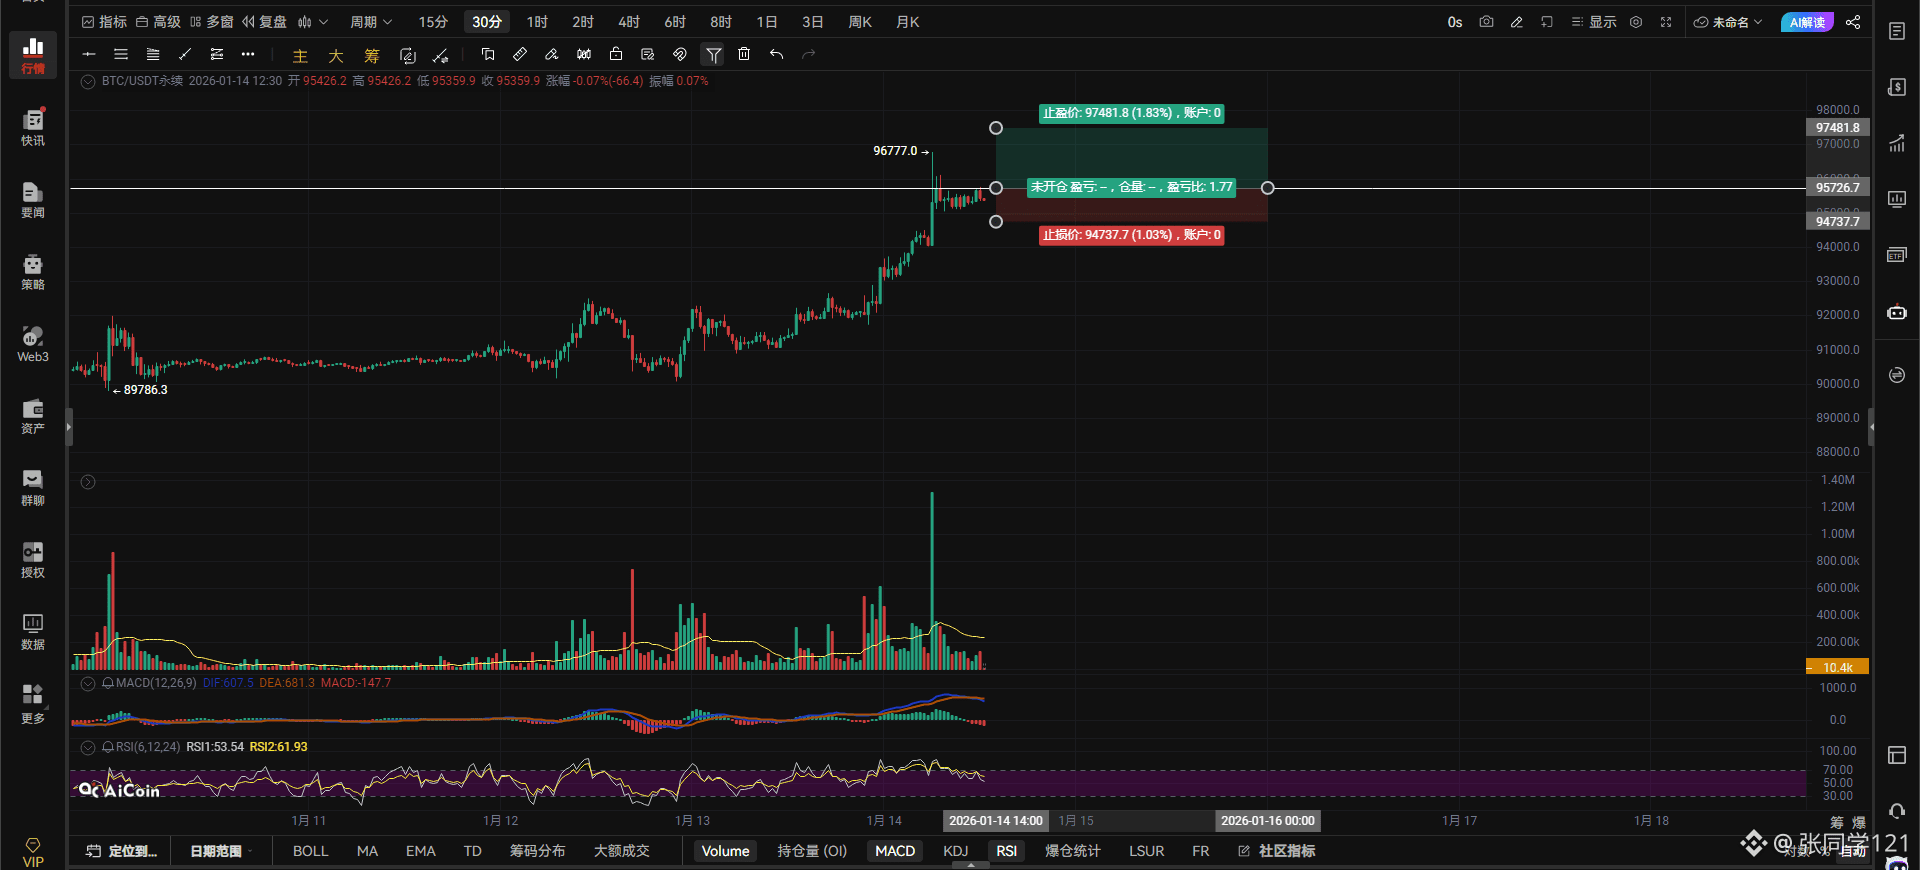Click the take-profit handle of position box
Viewport: 1920px width, 870px height.
click(x=995, y=128)
